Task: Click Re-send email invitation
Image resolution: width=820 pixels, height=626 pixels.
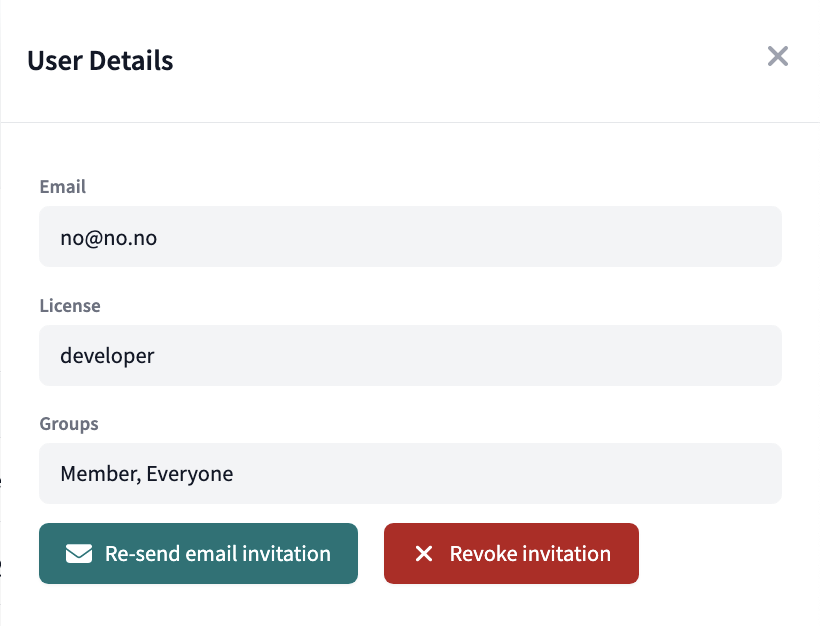Action: click(198, 553)
